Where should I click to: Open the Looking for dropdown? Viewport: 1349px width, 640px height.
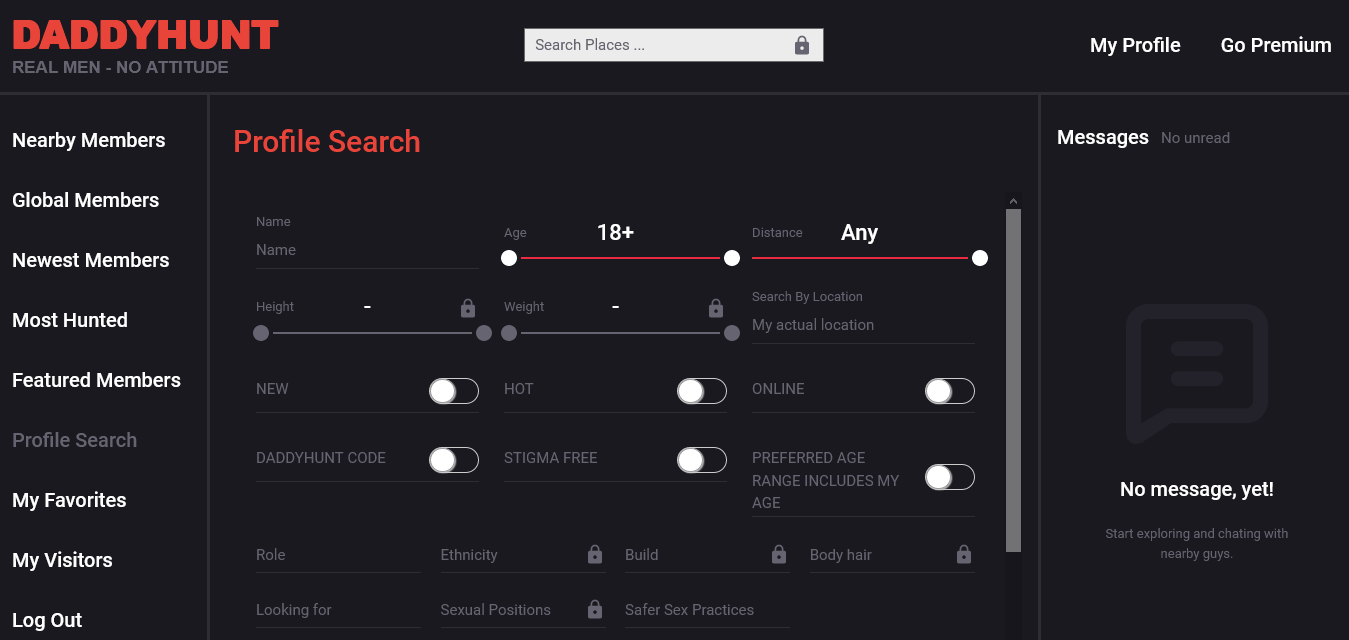(x=338, y=610)
